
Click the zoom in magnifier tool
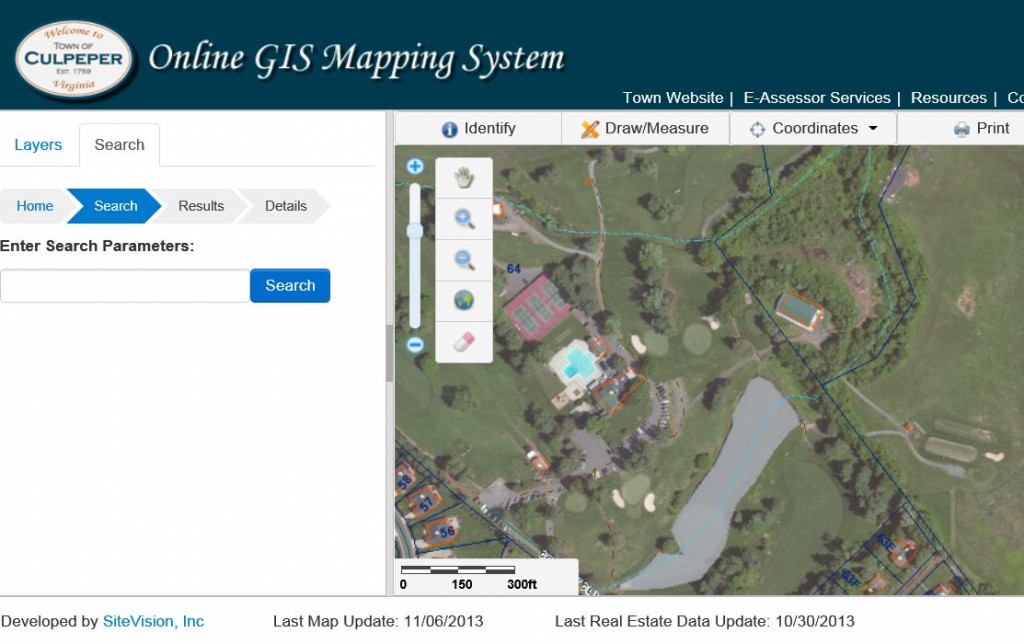click(464, 219)
